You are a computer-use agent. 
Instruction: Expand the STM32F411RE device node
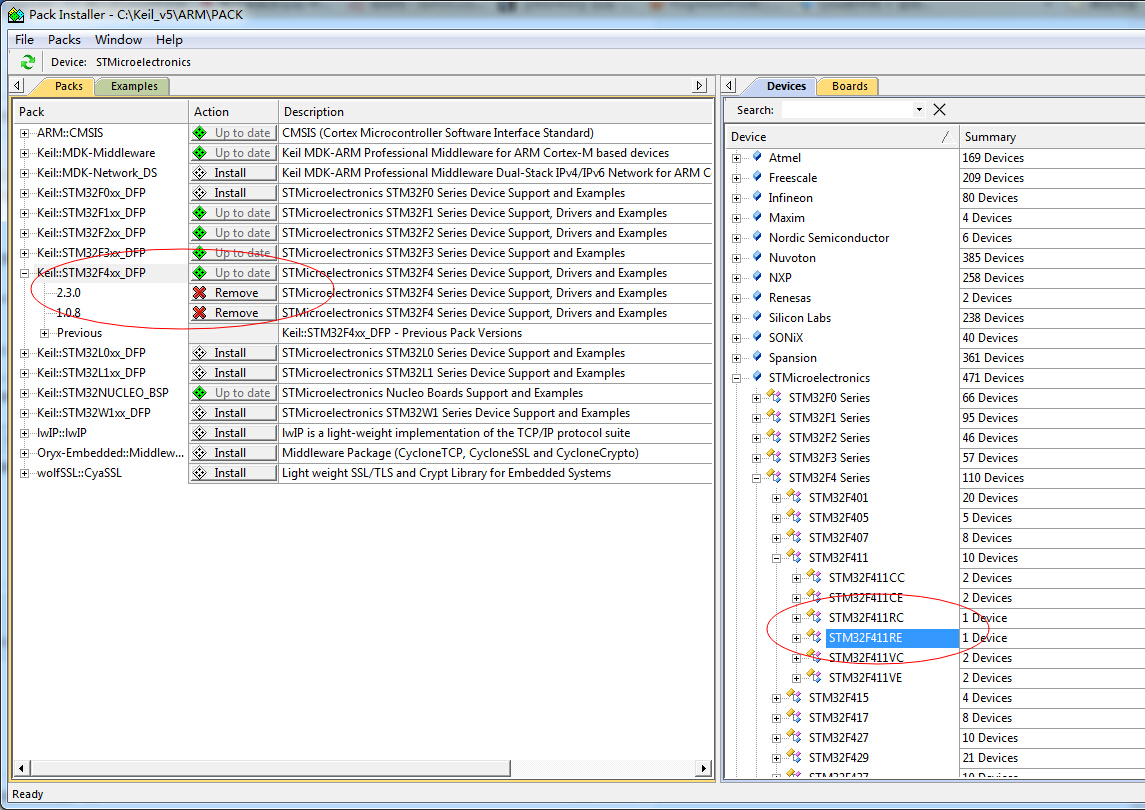pyautogui.click(x=797, y=638)
